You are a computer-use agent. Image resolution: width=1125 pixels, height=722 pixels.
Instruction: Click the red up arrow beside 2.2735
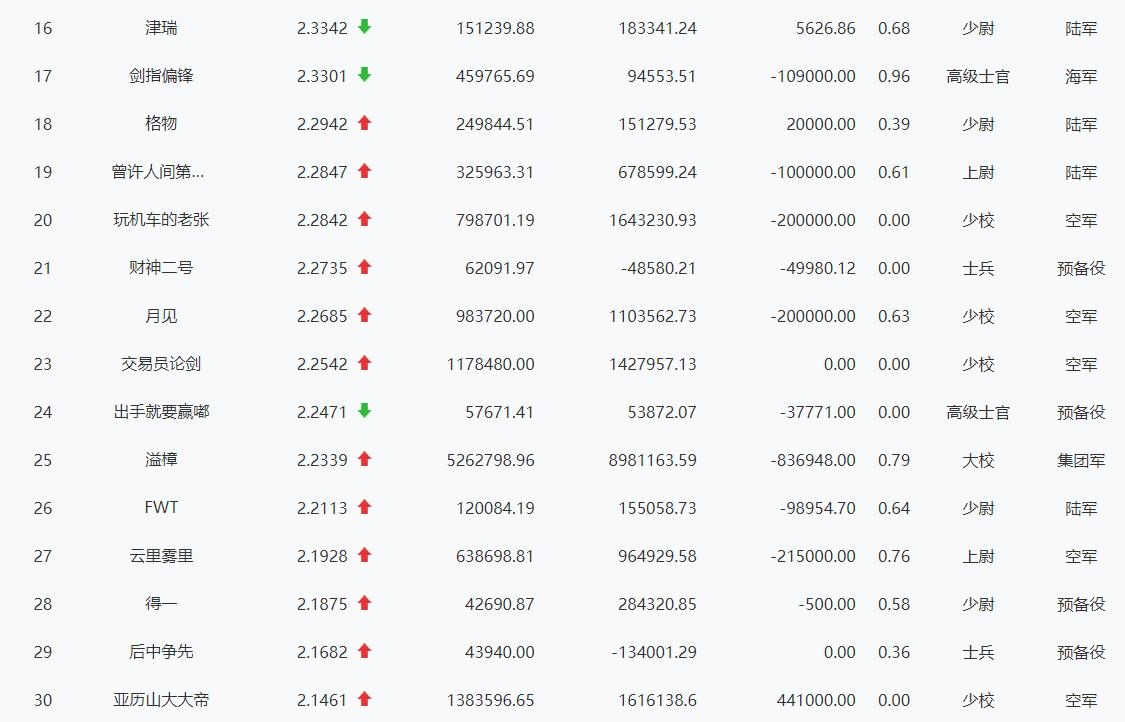(365, 267)
